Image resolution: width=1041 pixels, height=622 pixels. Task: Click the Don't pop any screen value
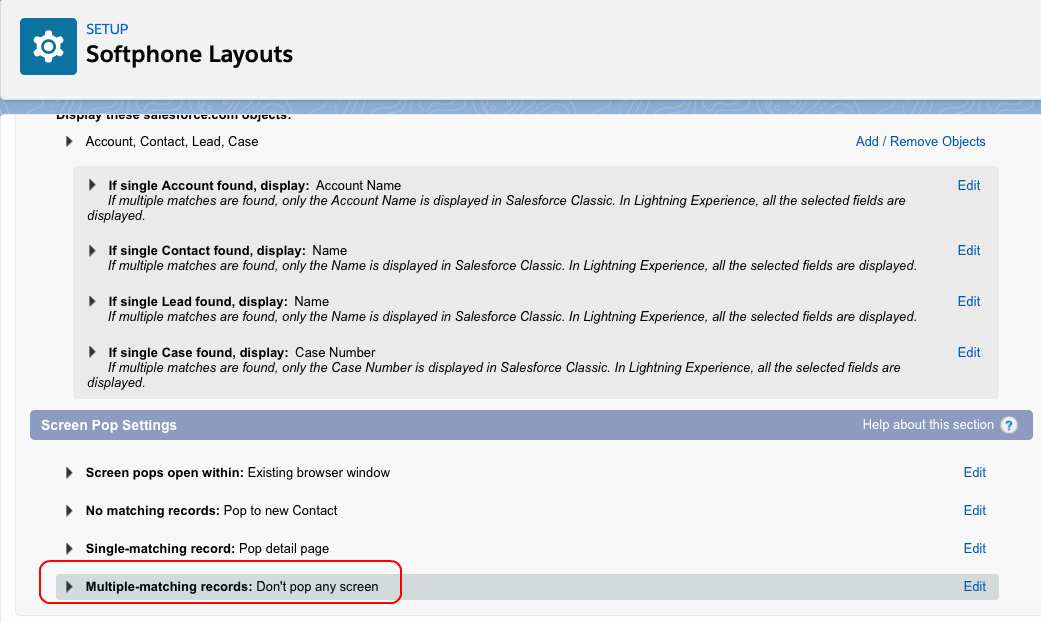click(x=317, y=587)
